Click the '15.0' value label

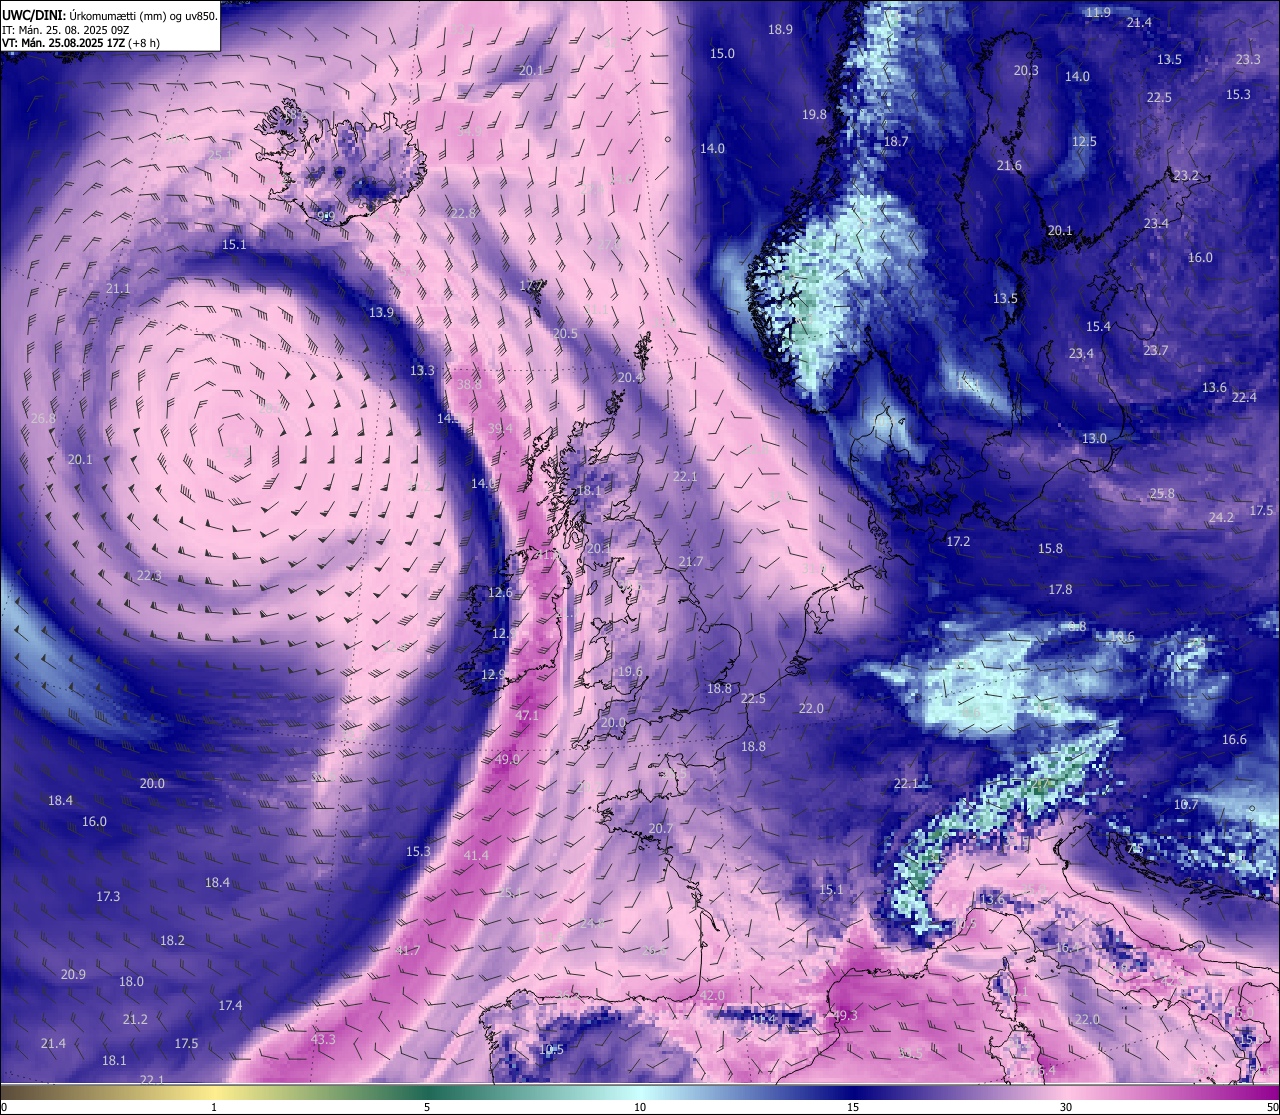coord(722,54)
